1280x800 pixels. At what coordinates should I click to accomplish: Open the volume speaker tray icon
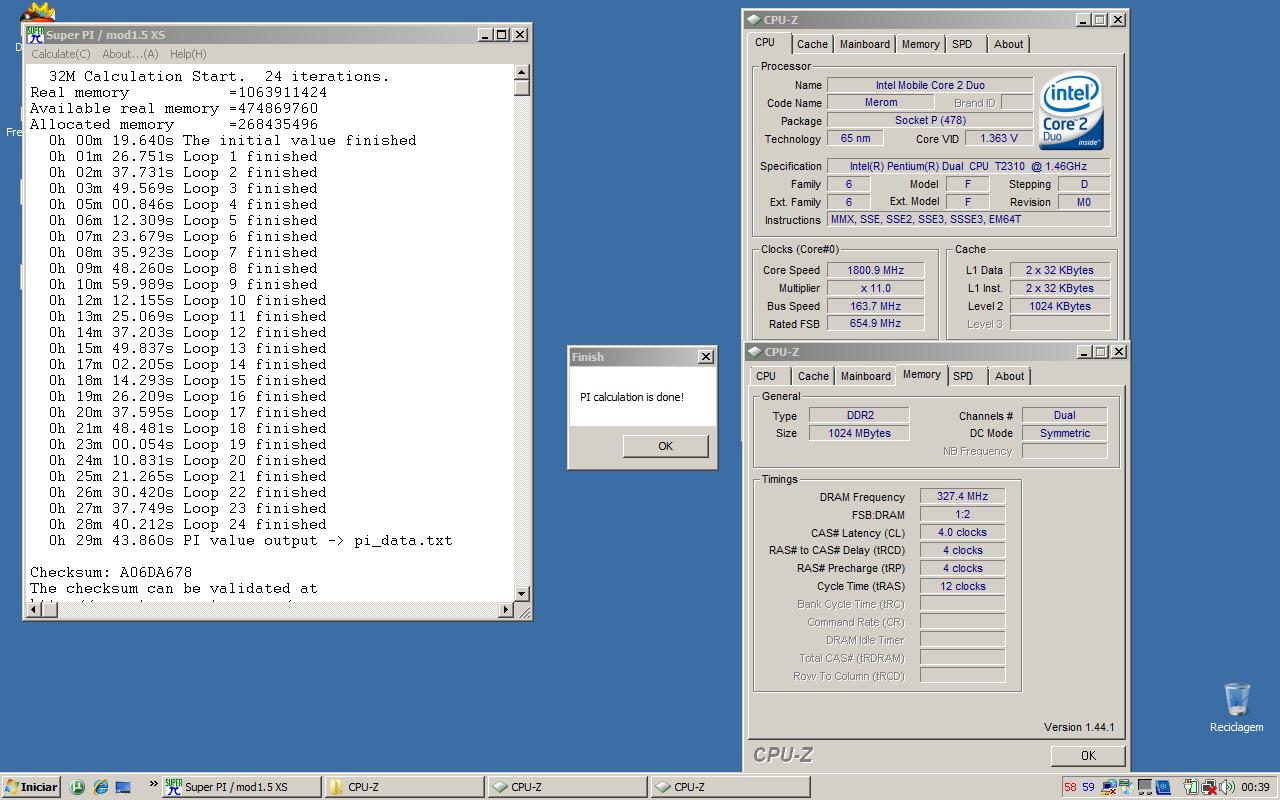(x=1227, y=787)
